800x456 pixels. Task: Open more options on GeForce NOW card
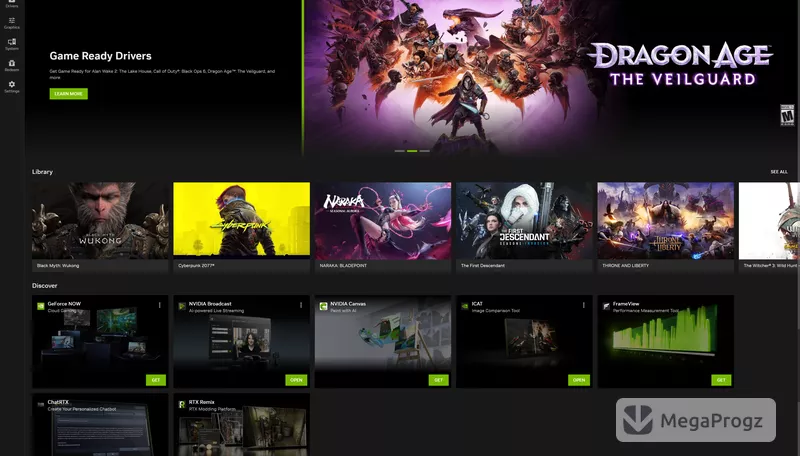pyautogui.click(x=160, y=305)
